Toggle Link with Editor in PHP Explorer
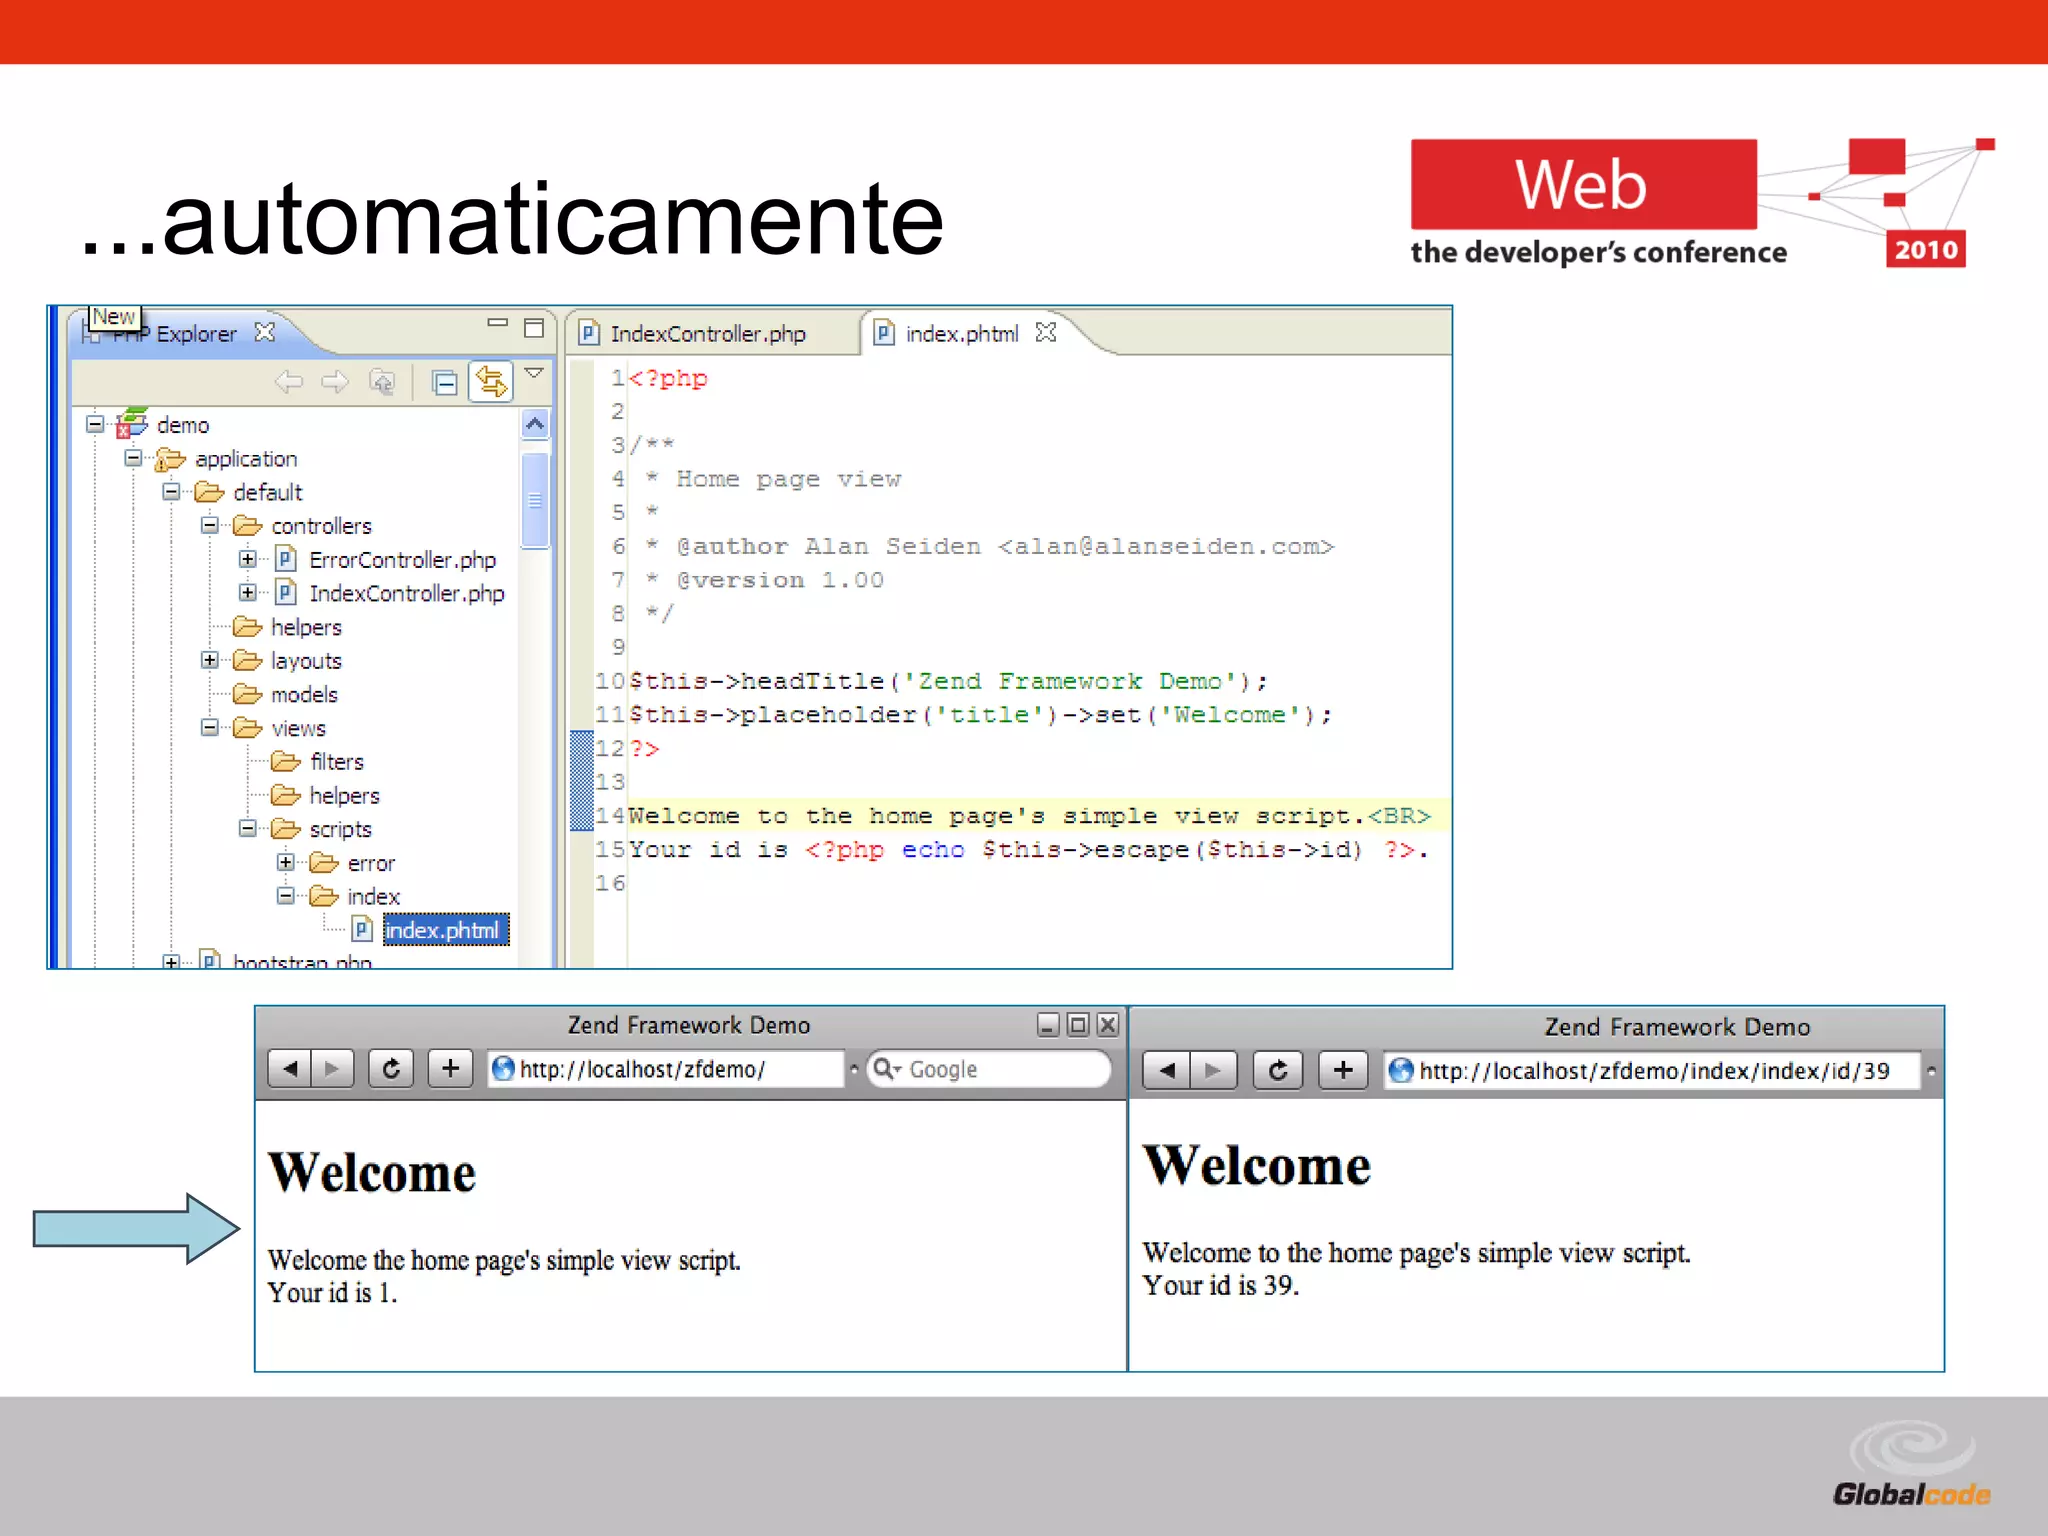Screen dimensions: 2048x1536 [x=491, y=381]
